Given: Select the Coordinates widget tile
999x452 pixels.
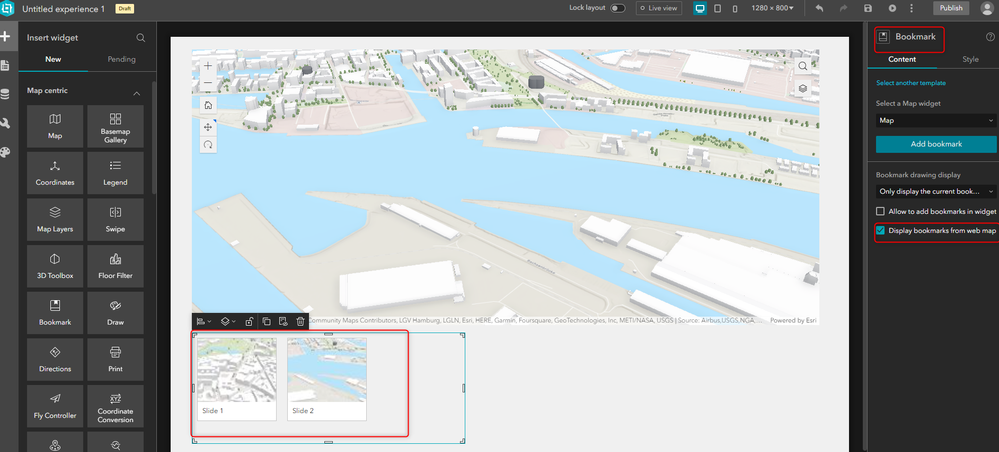Looking at the screenshot, I should tap(55, 173).
